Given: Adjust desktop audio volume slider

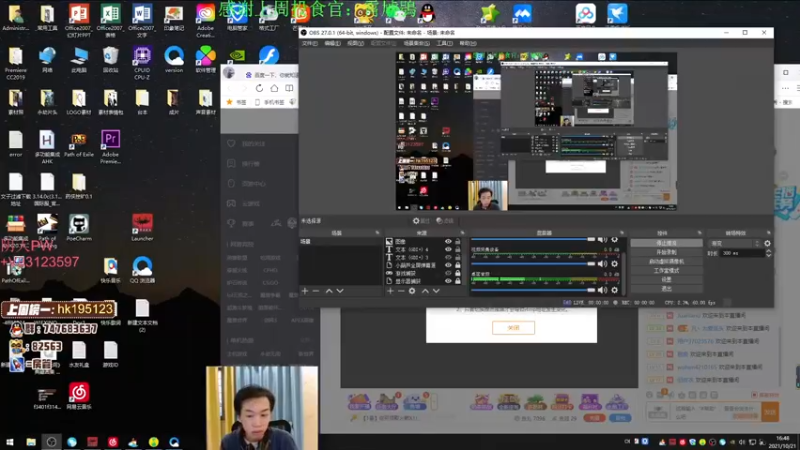Looking at the screenshot, I should click(533, 290).
